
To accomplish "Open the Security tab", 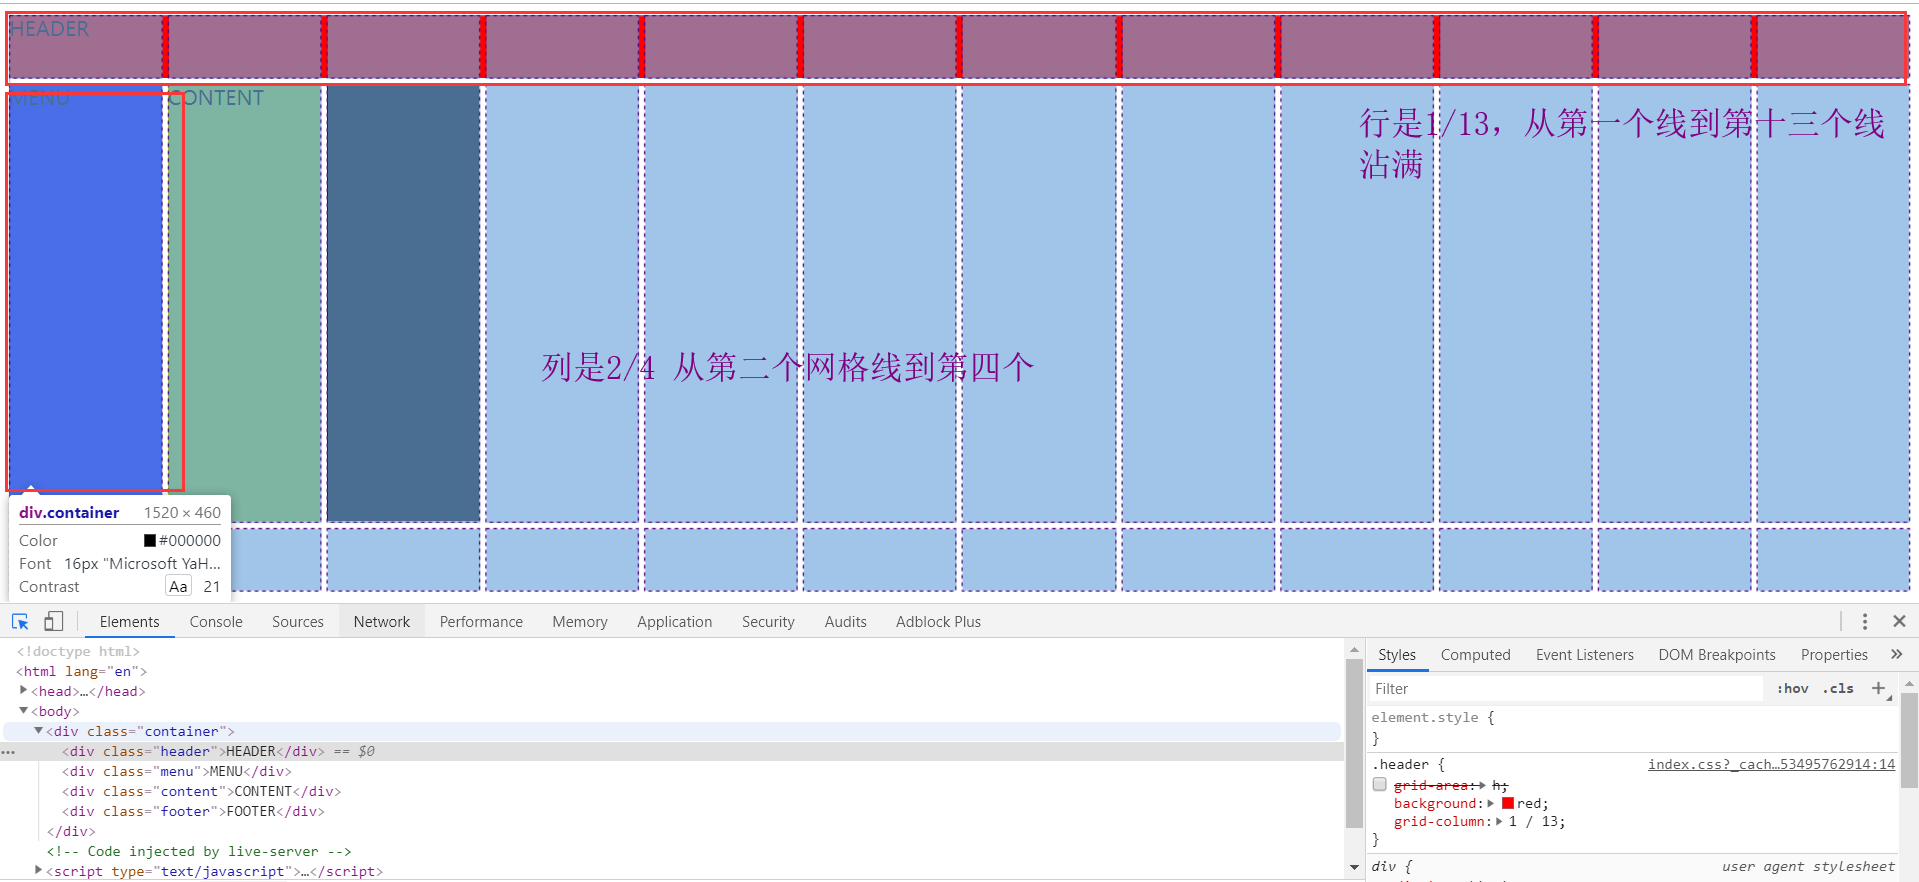I will tap(768, 621).
